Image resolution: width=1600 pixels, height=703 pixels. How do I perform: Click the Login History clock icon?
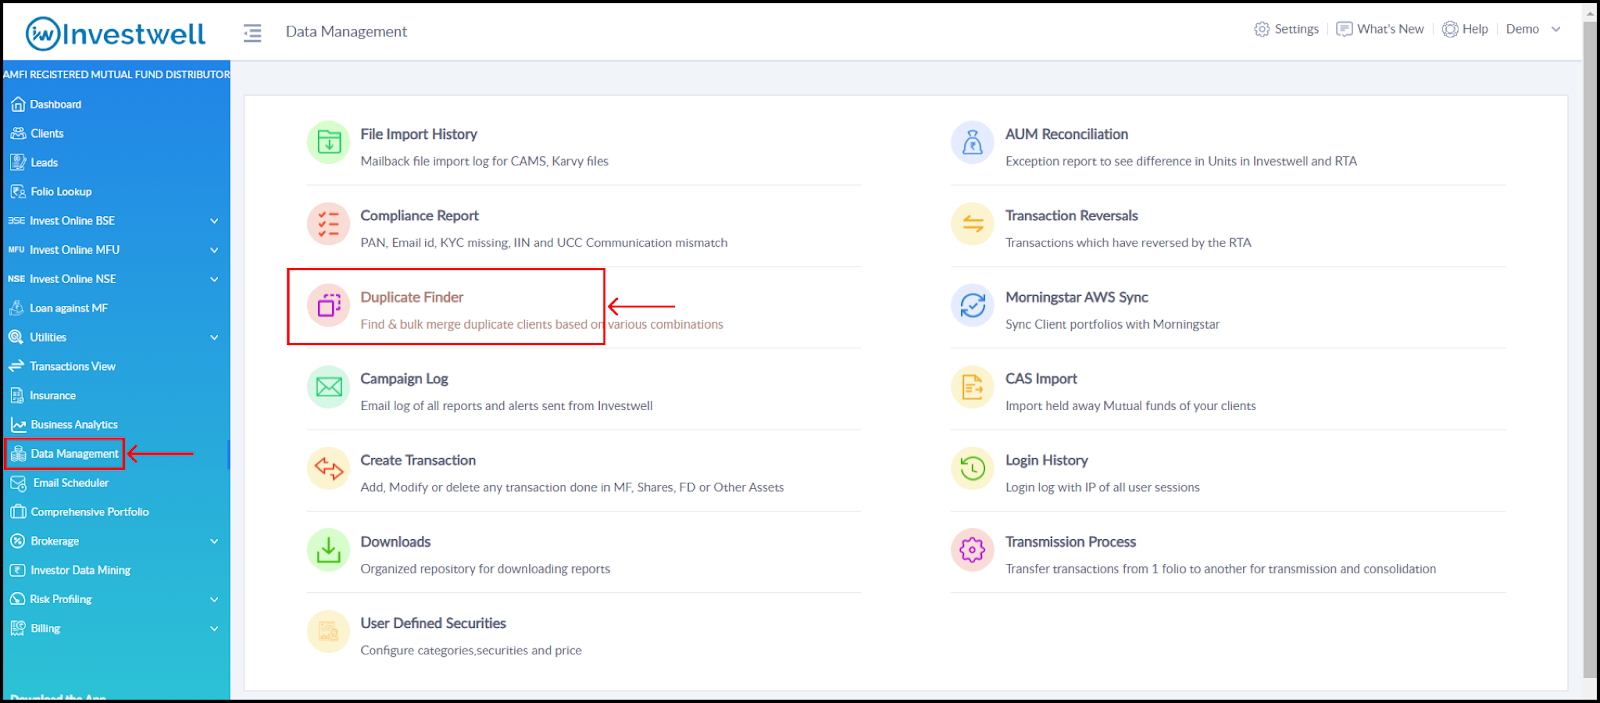pos(972,468)
